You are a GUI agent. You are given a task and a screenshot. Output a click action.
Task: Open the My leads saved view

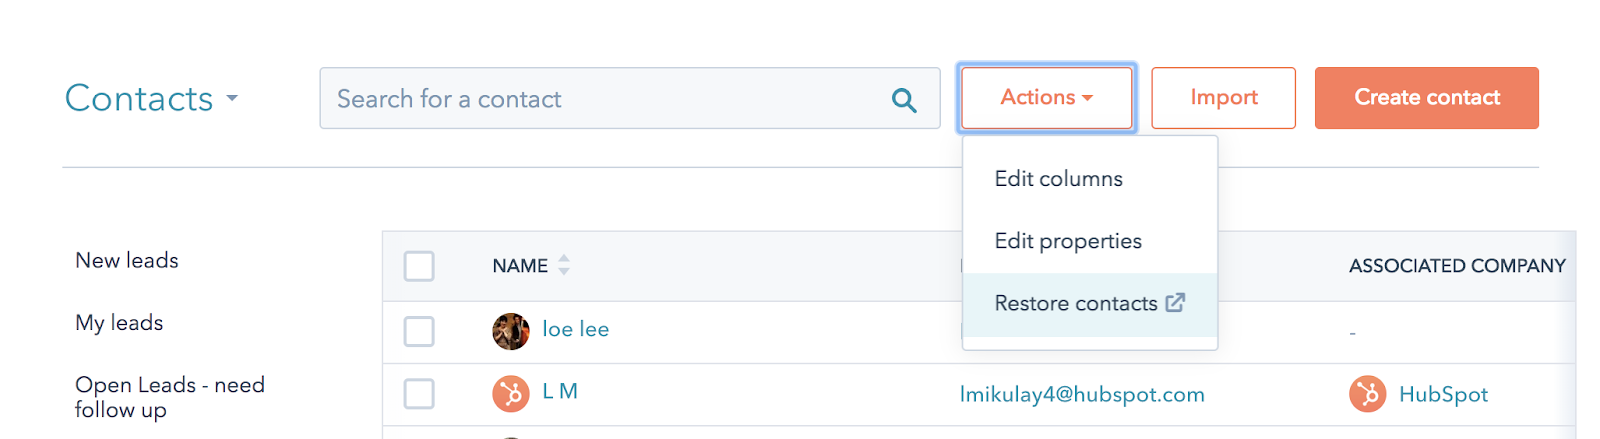pyautogui.click(x=119, y=323)
